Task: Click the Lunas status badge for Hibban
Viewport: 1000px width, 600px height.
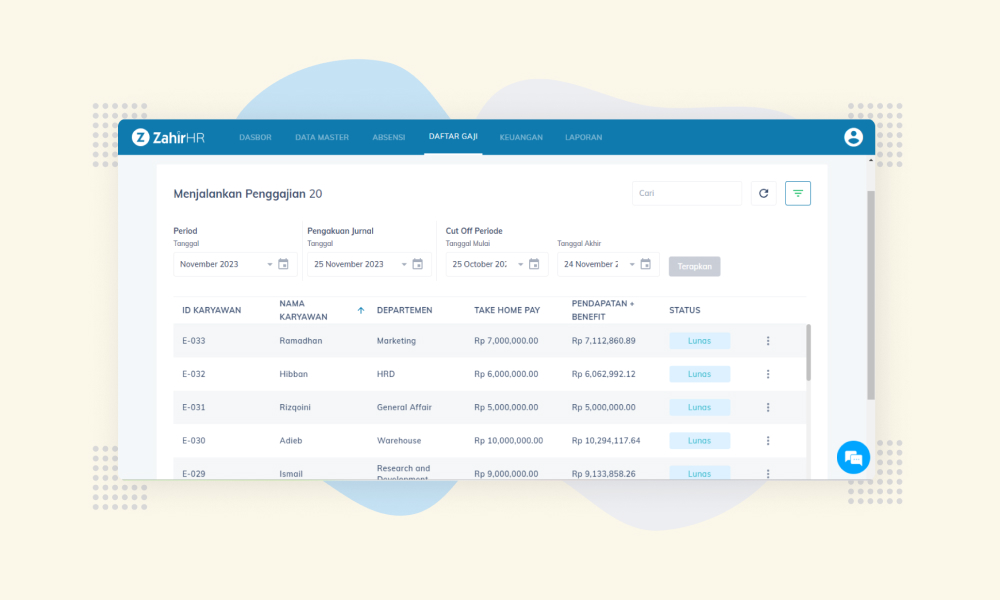Action: click(700, 374)
